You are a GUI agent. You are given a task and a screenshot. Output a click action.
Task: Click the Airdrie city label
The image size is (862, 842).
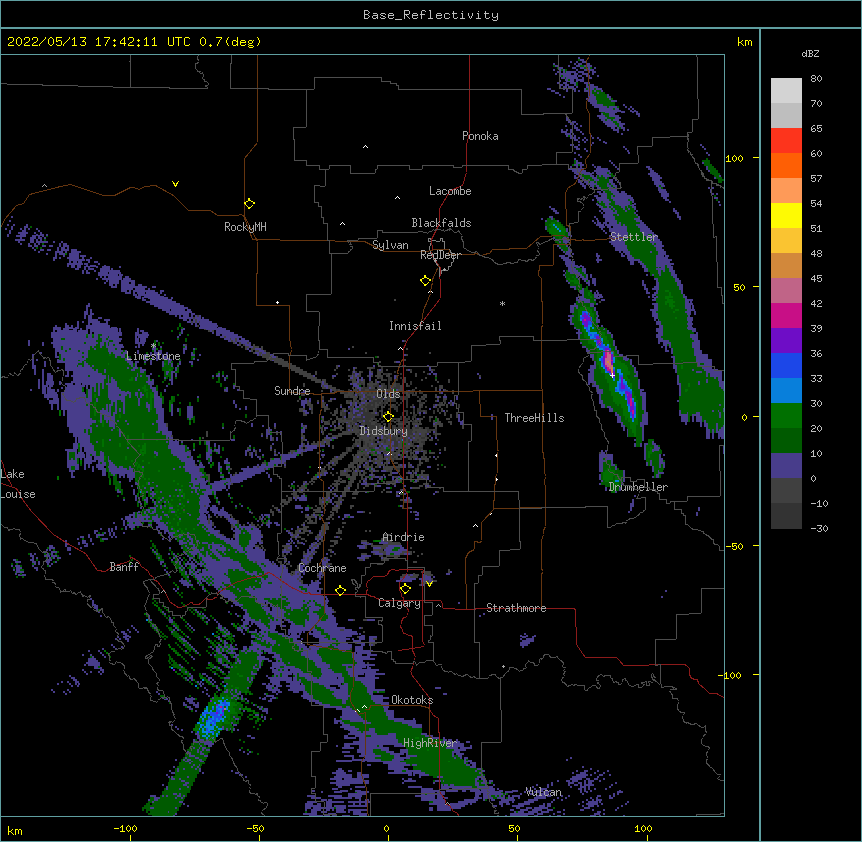403,537
